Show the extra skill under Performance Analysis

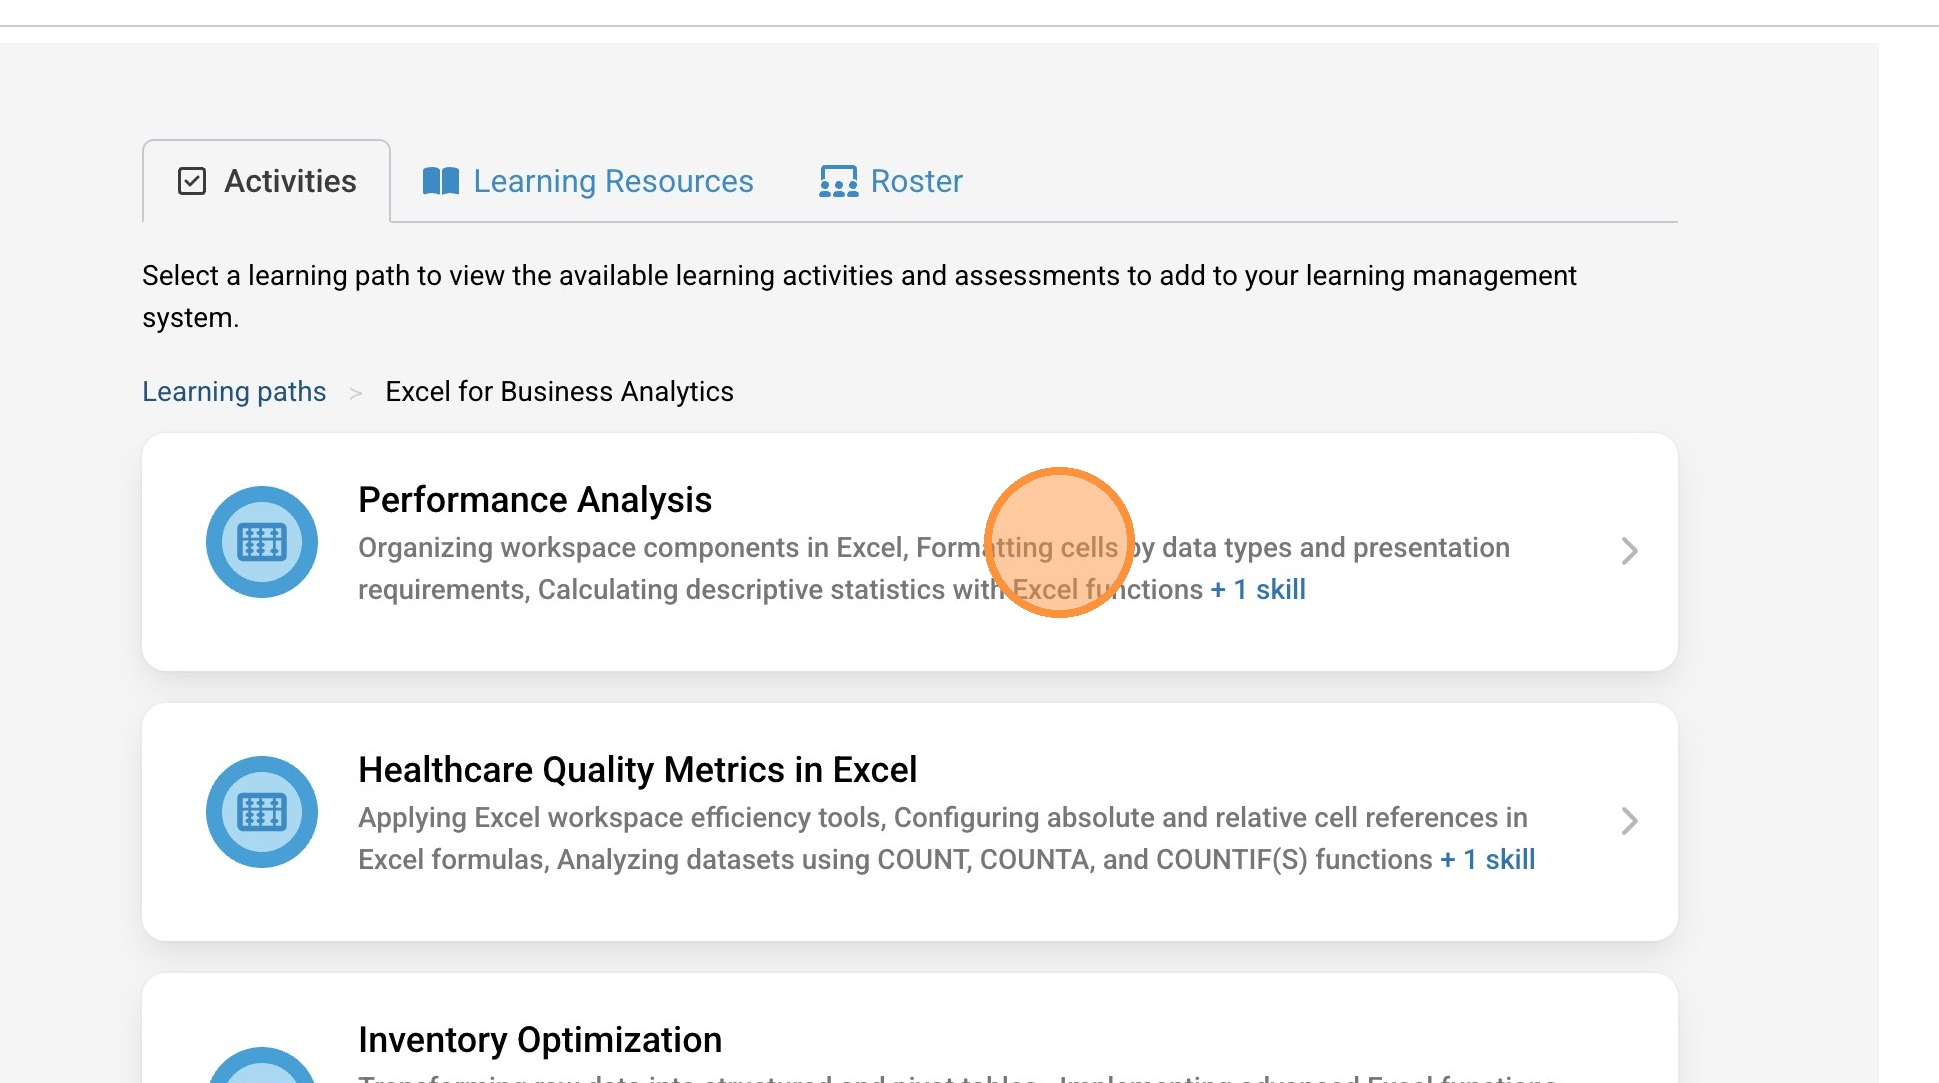point(1258,590)
